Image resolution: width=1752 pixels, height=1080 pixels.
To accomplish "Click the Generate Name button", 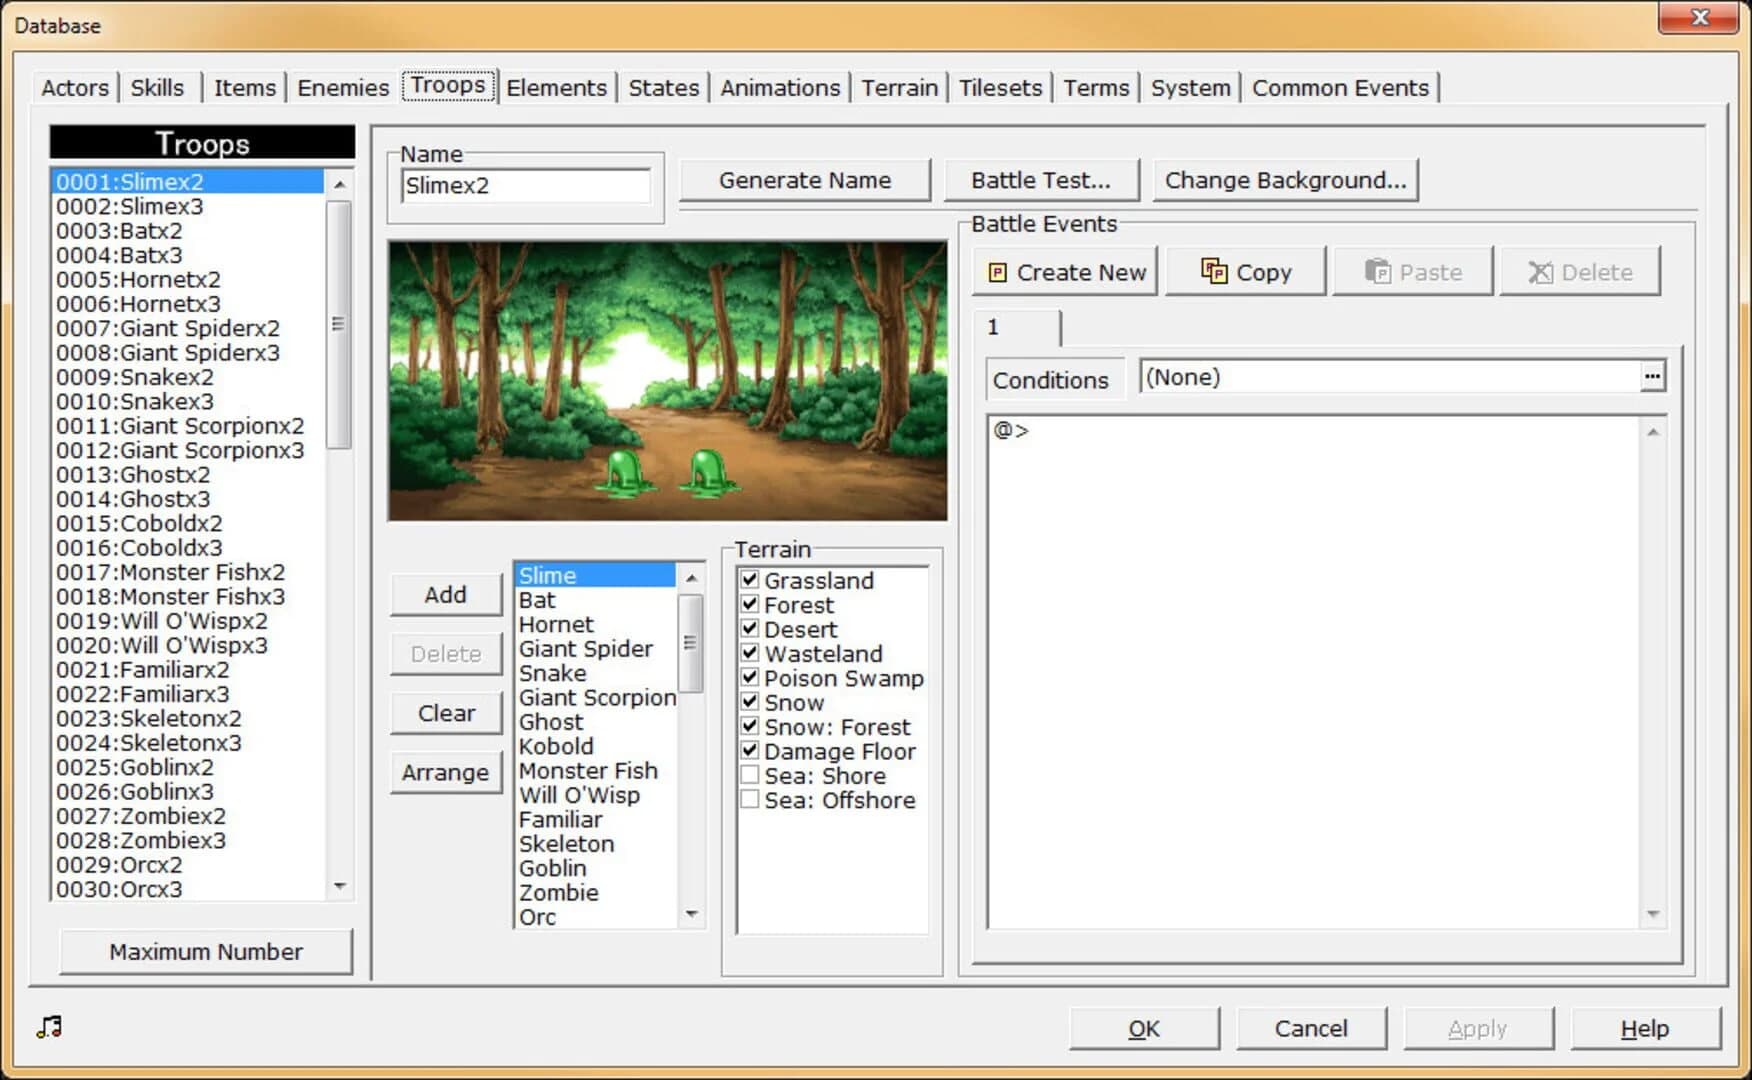I will pyautogui.click(x=805, y=180).
